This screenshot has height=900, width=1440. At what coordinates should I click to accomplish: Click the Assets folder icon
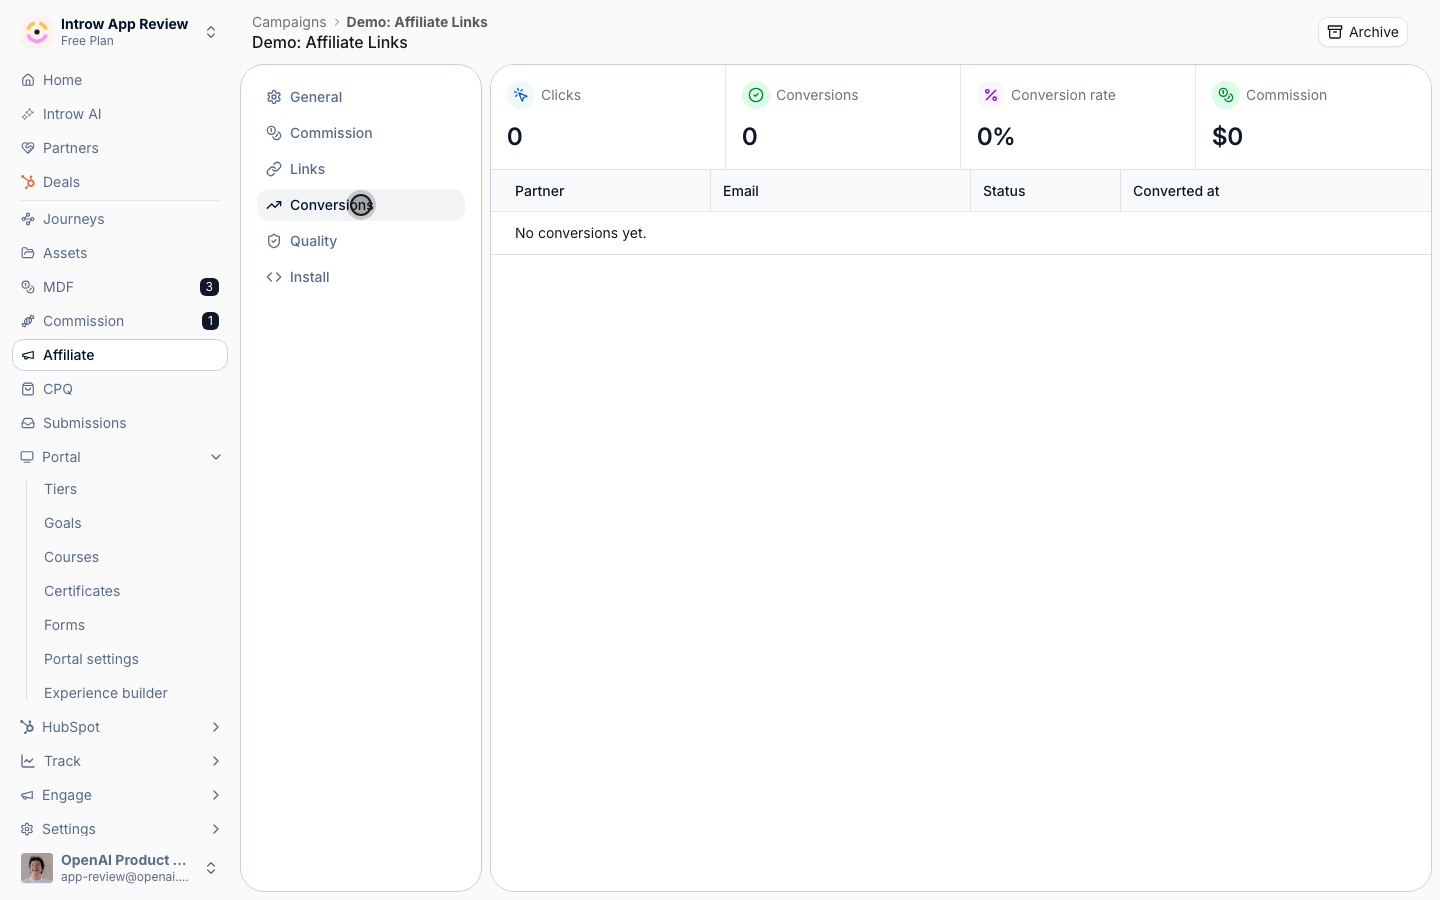[x=28, y=253]
